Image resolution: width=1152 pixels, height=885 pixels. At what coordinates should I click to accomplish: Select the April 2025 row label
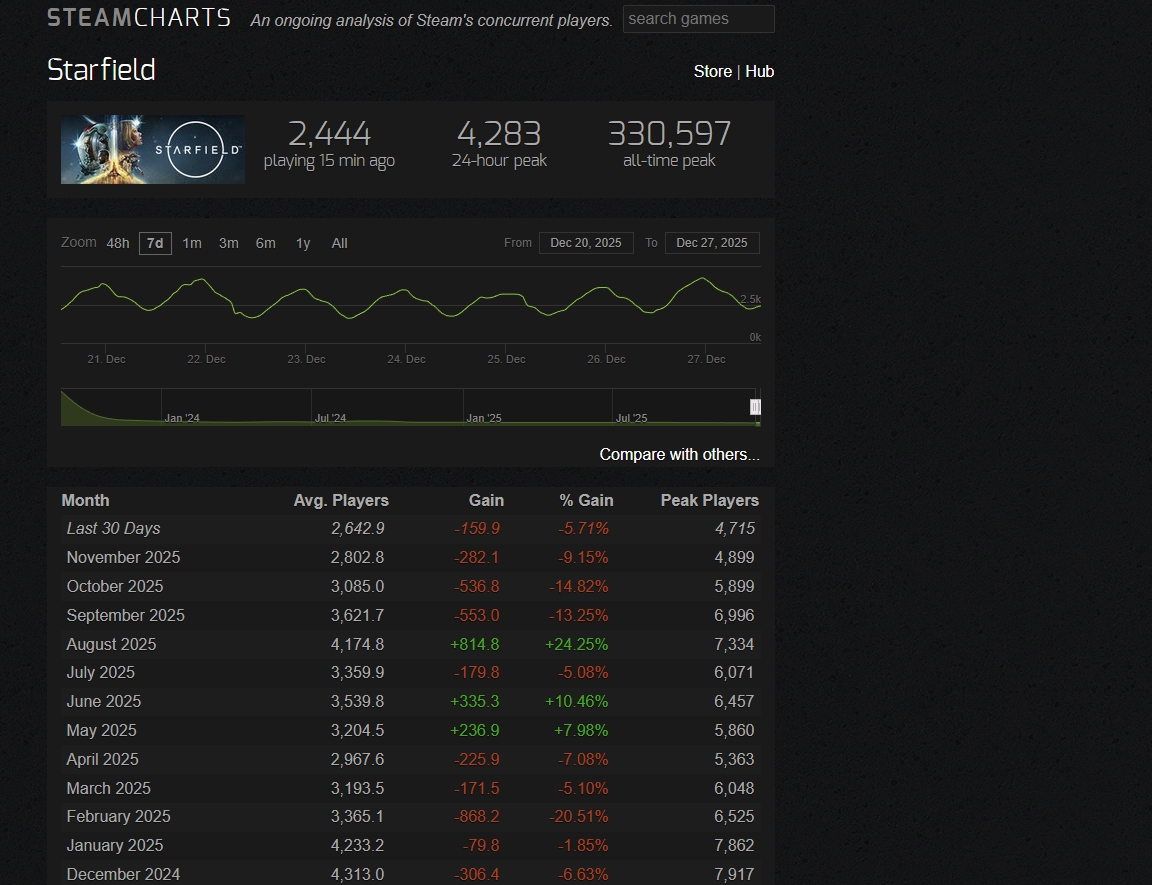coord(102,759)
